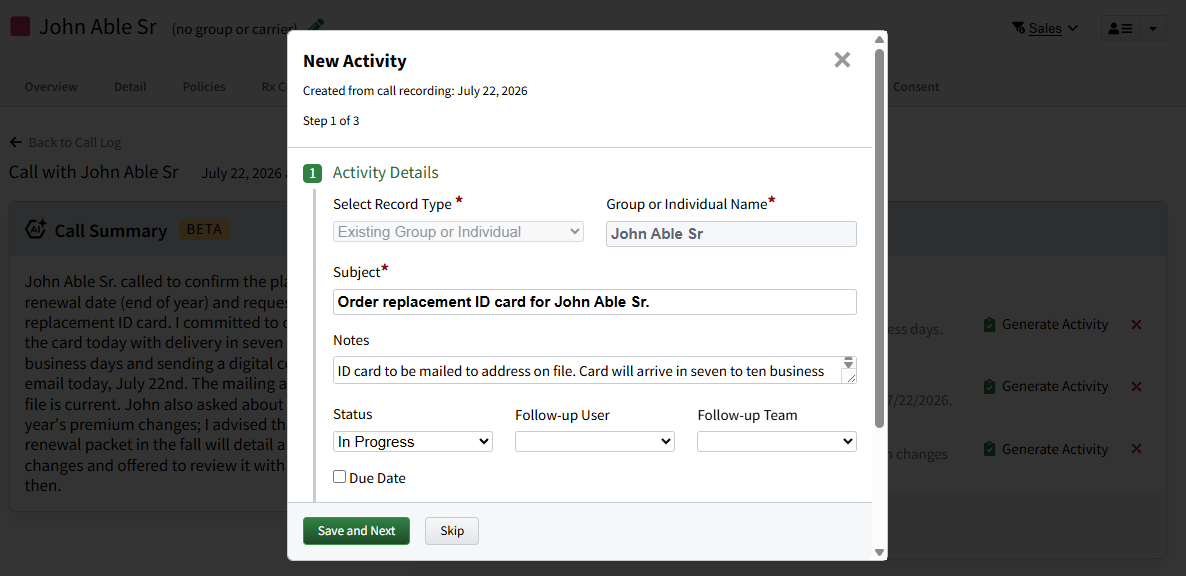
Task: Switch to the Overview tab
Action: pos(51,86)
